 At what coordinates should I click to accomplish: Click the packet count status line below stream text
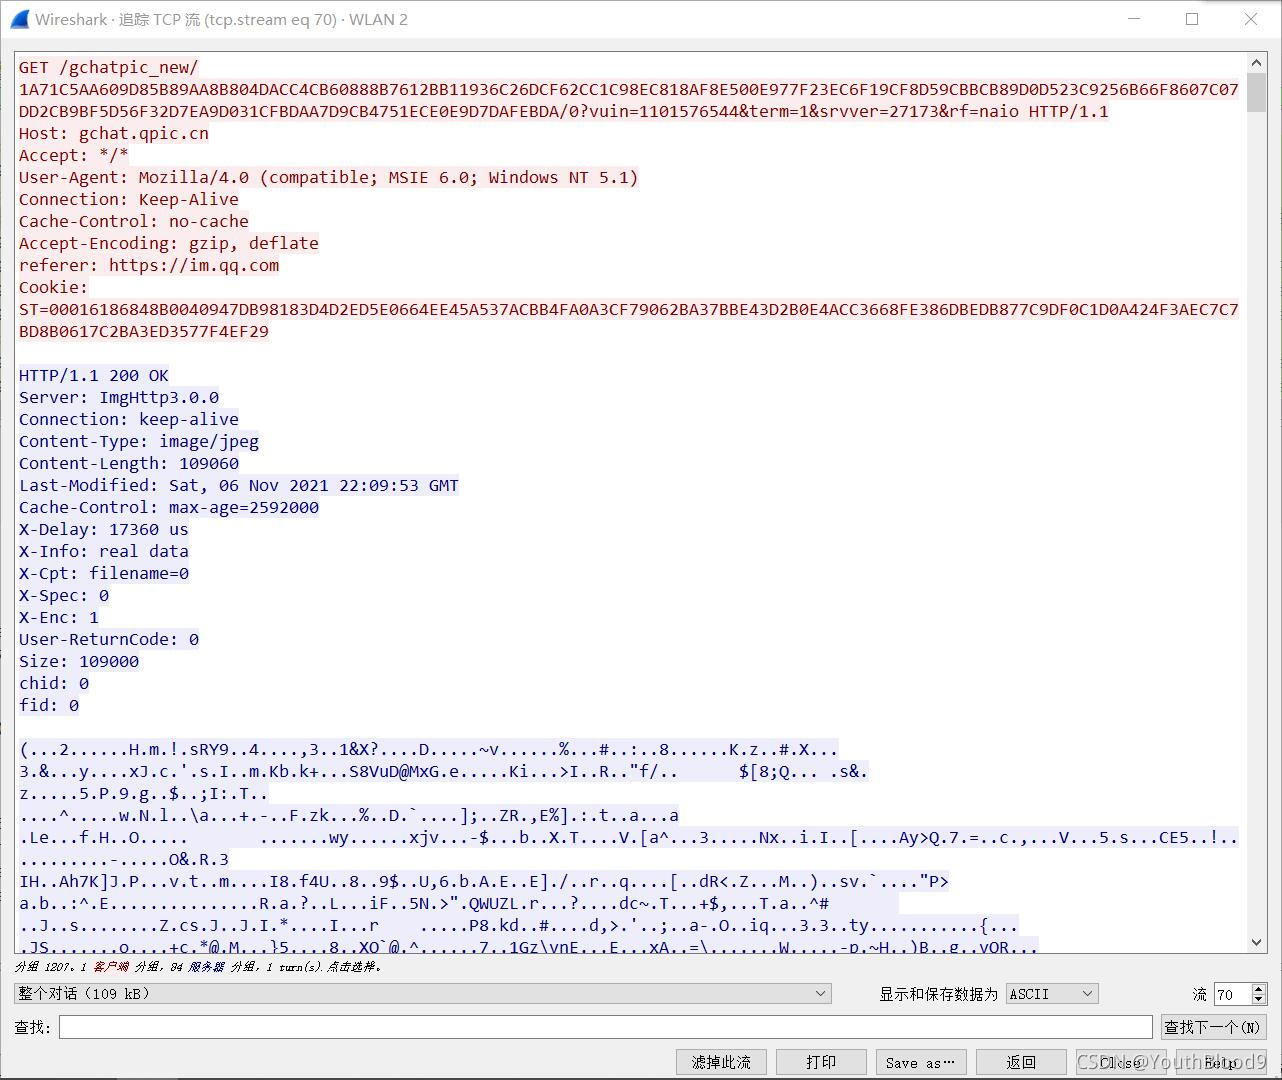(x=198, y=967)
